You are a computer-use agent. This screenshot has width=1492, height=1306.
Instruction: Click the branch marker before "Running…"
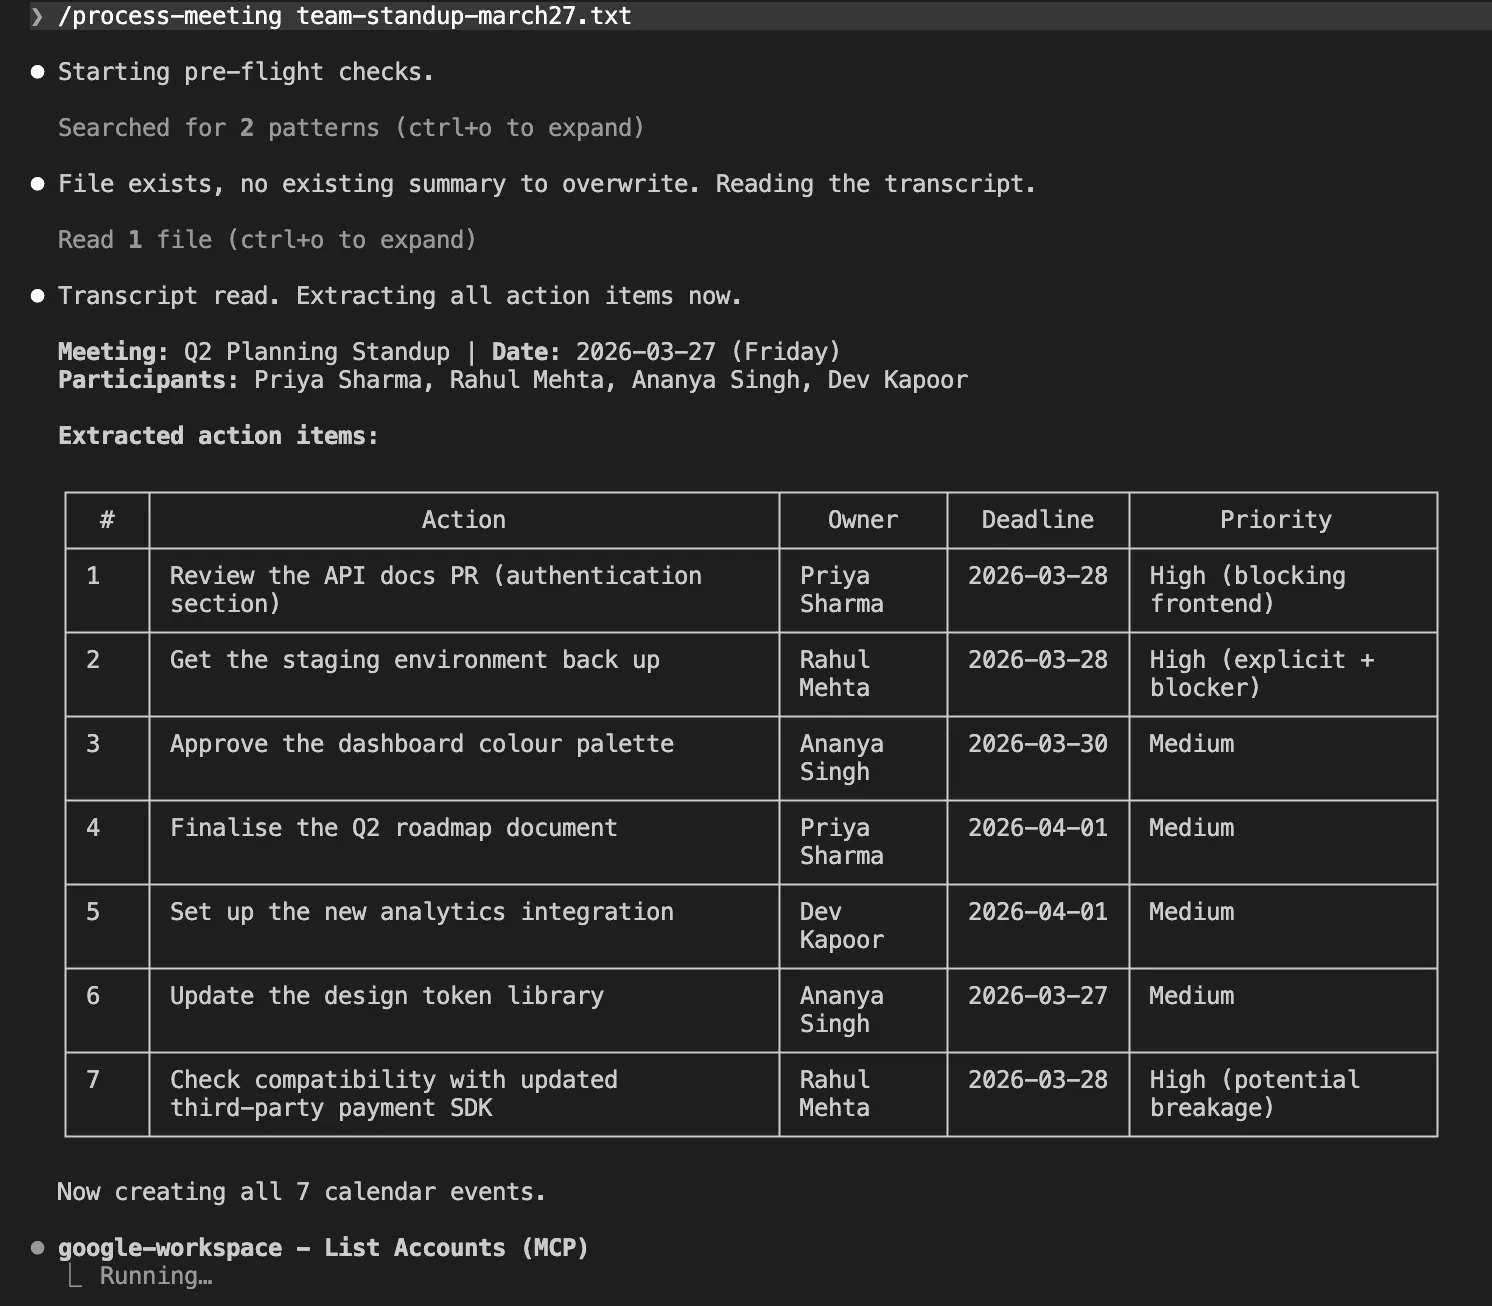[x=75, y=1275]
